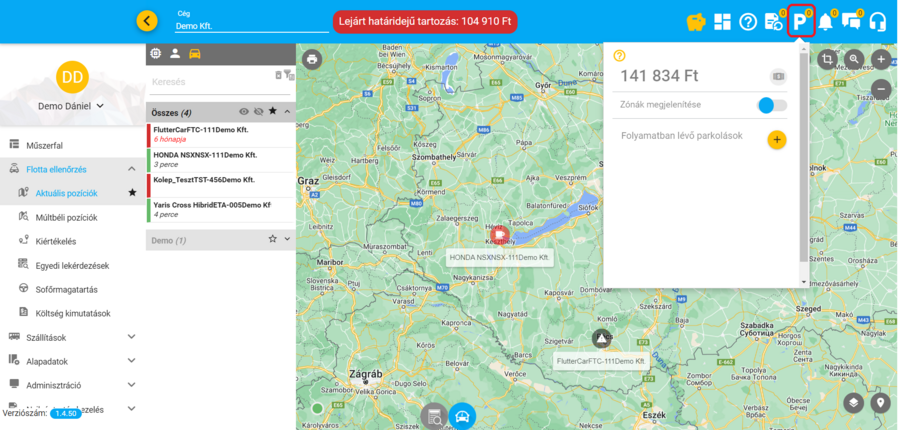
Task: Click the map crop selection tool
Action: point(827,59)
